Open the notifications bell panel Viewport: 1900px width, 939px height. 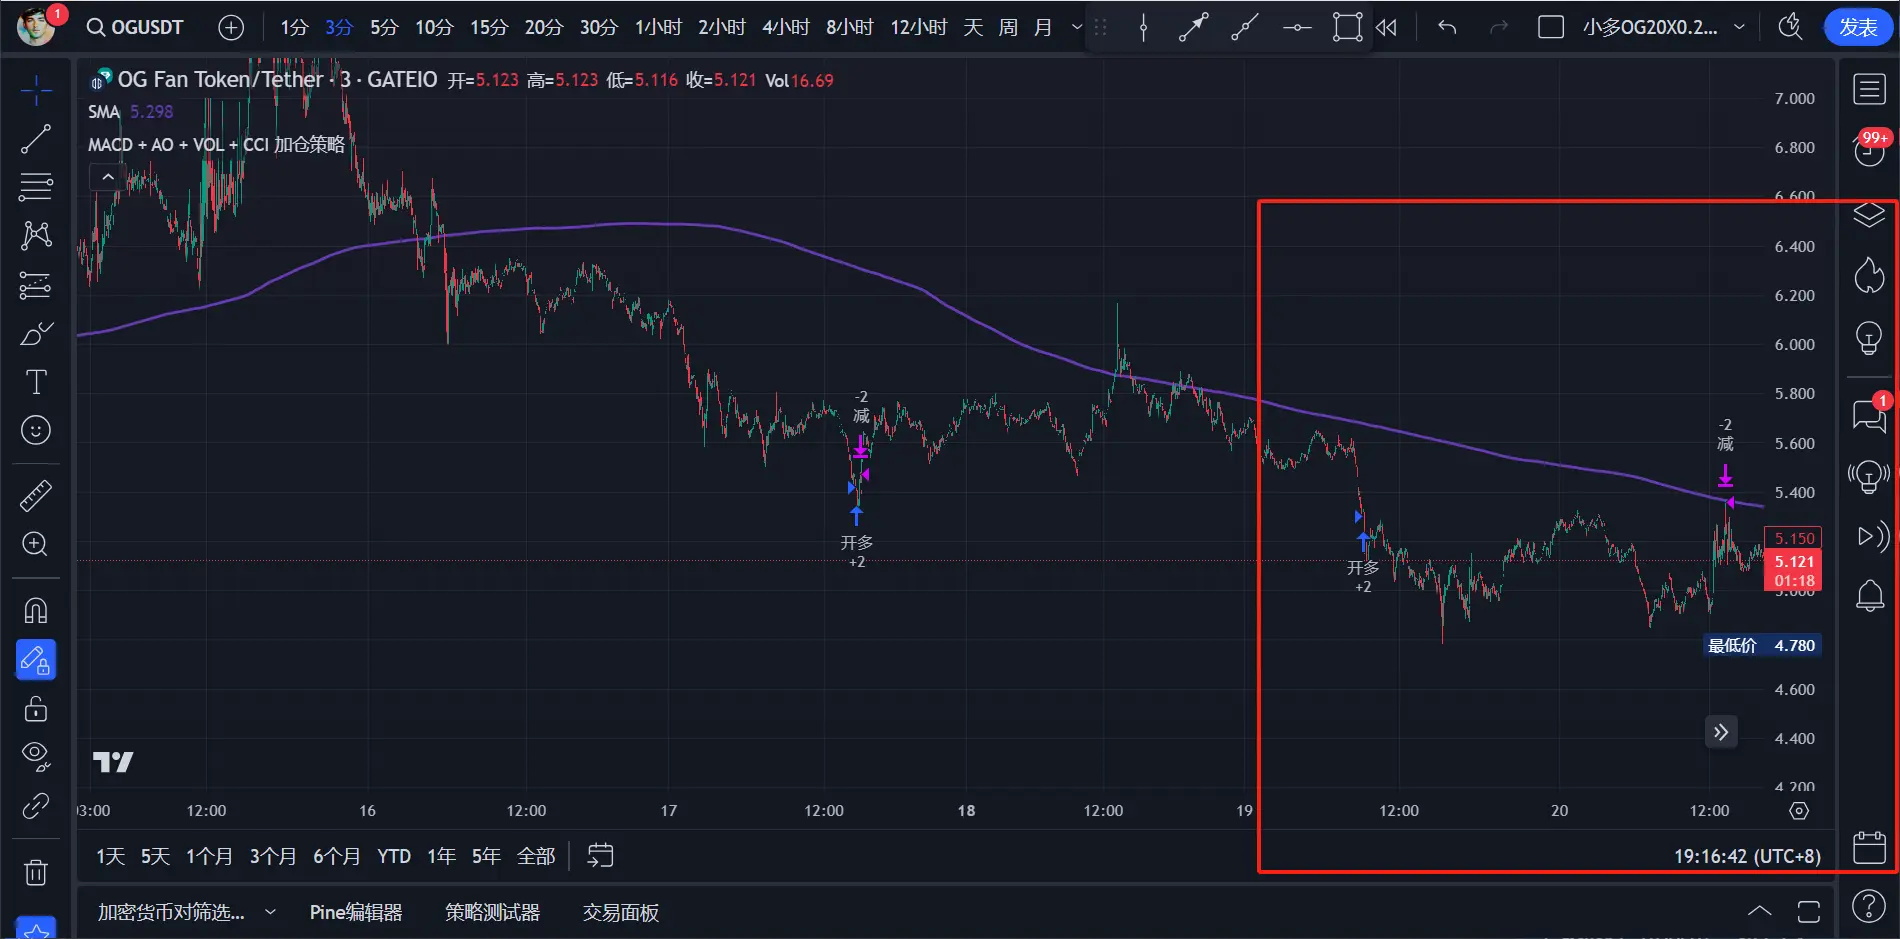coord(1869,596)
